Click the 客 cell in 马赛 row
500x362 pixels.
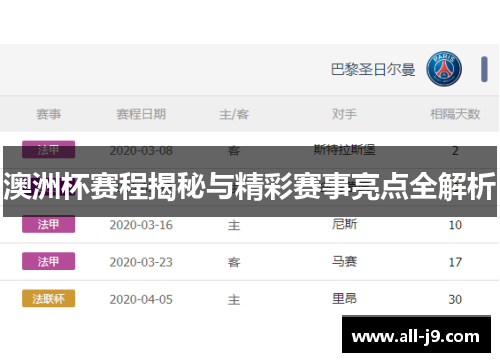pos(234,263)
